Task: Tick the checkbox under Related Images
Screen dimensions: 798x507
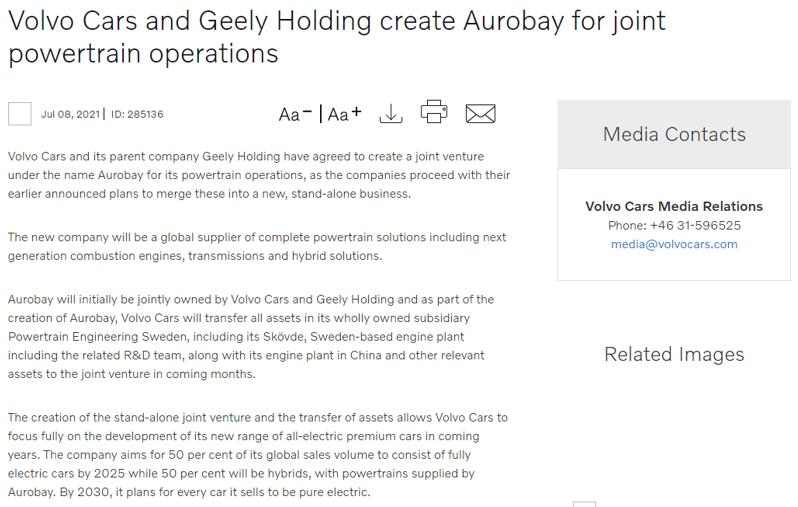Action: tap(584, 504)
